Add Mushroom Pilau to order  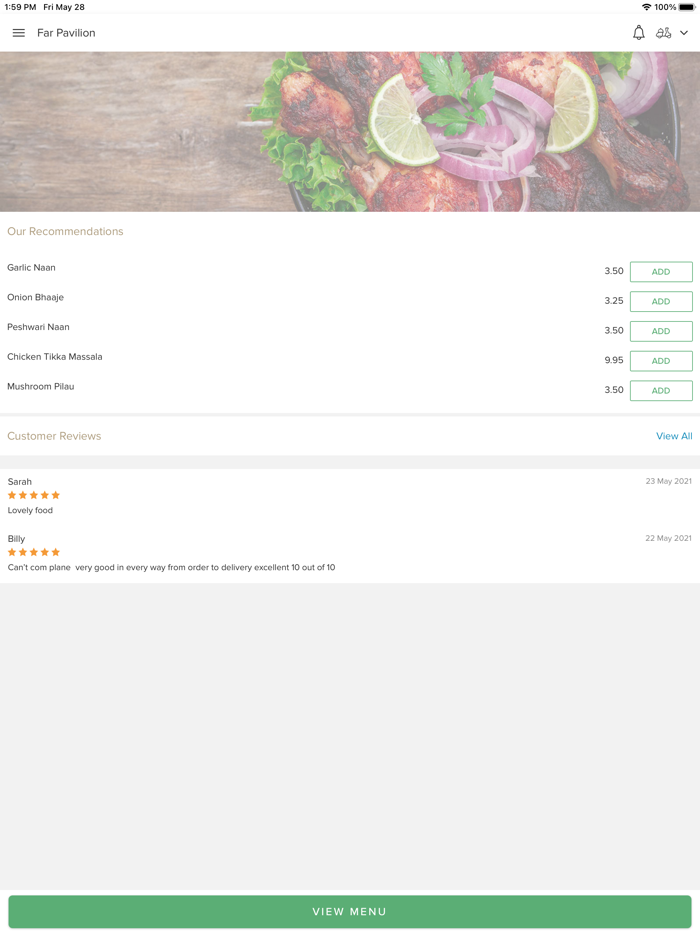(661, 391)
